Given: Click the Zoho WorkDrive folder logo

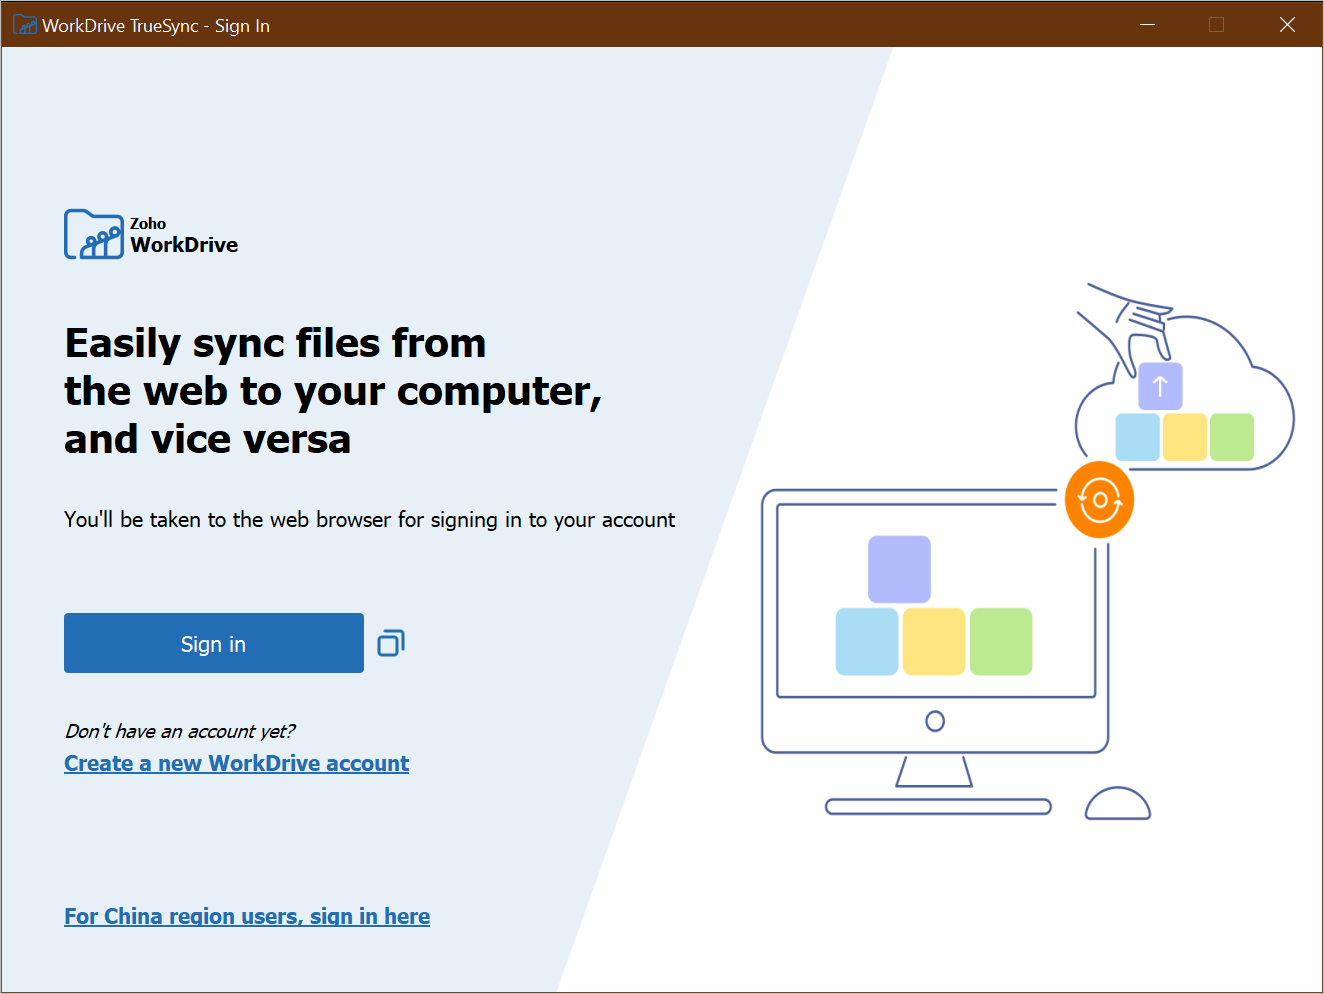Looking at the screenshot, I should point(94,234).
